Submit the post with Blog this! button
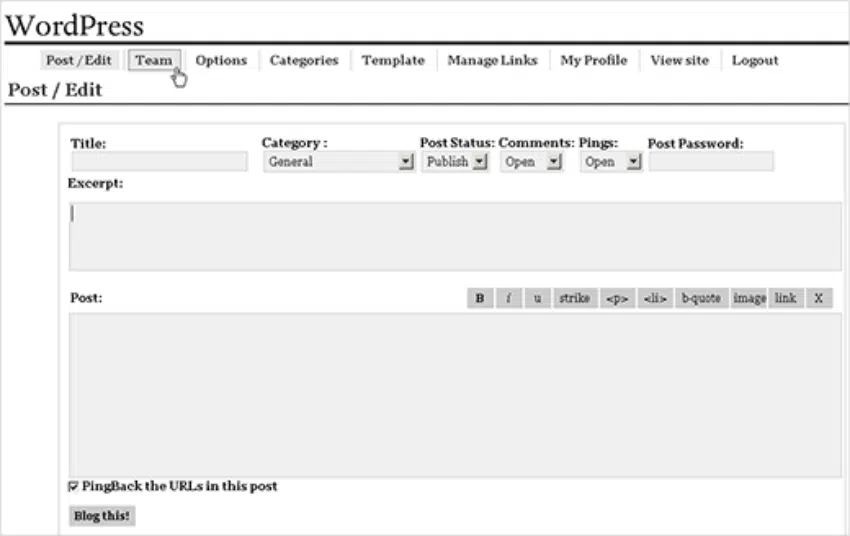 pyautogui.click(x=102, y=515)
